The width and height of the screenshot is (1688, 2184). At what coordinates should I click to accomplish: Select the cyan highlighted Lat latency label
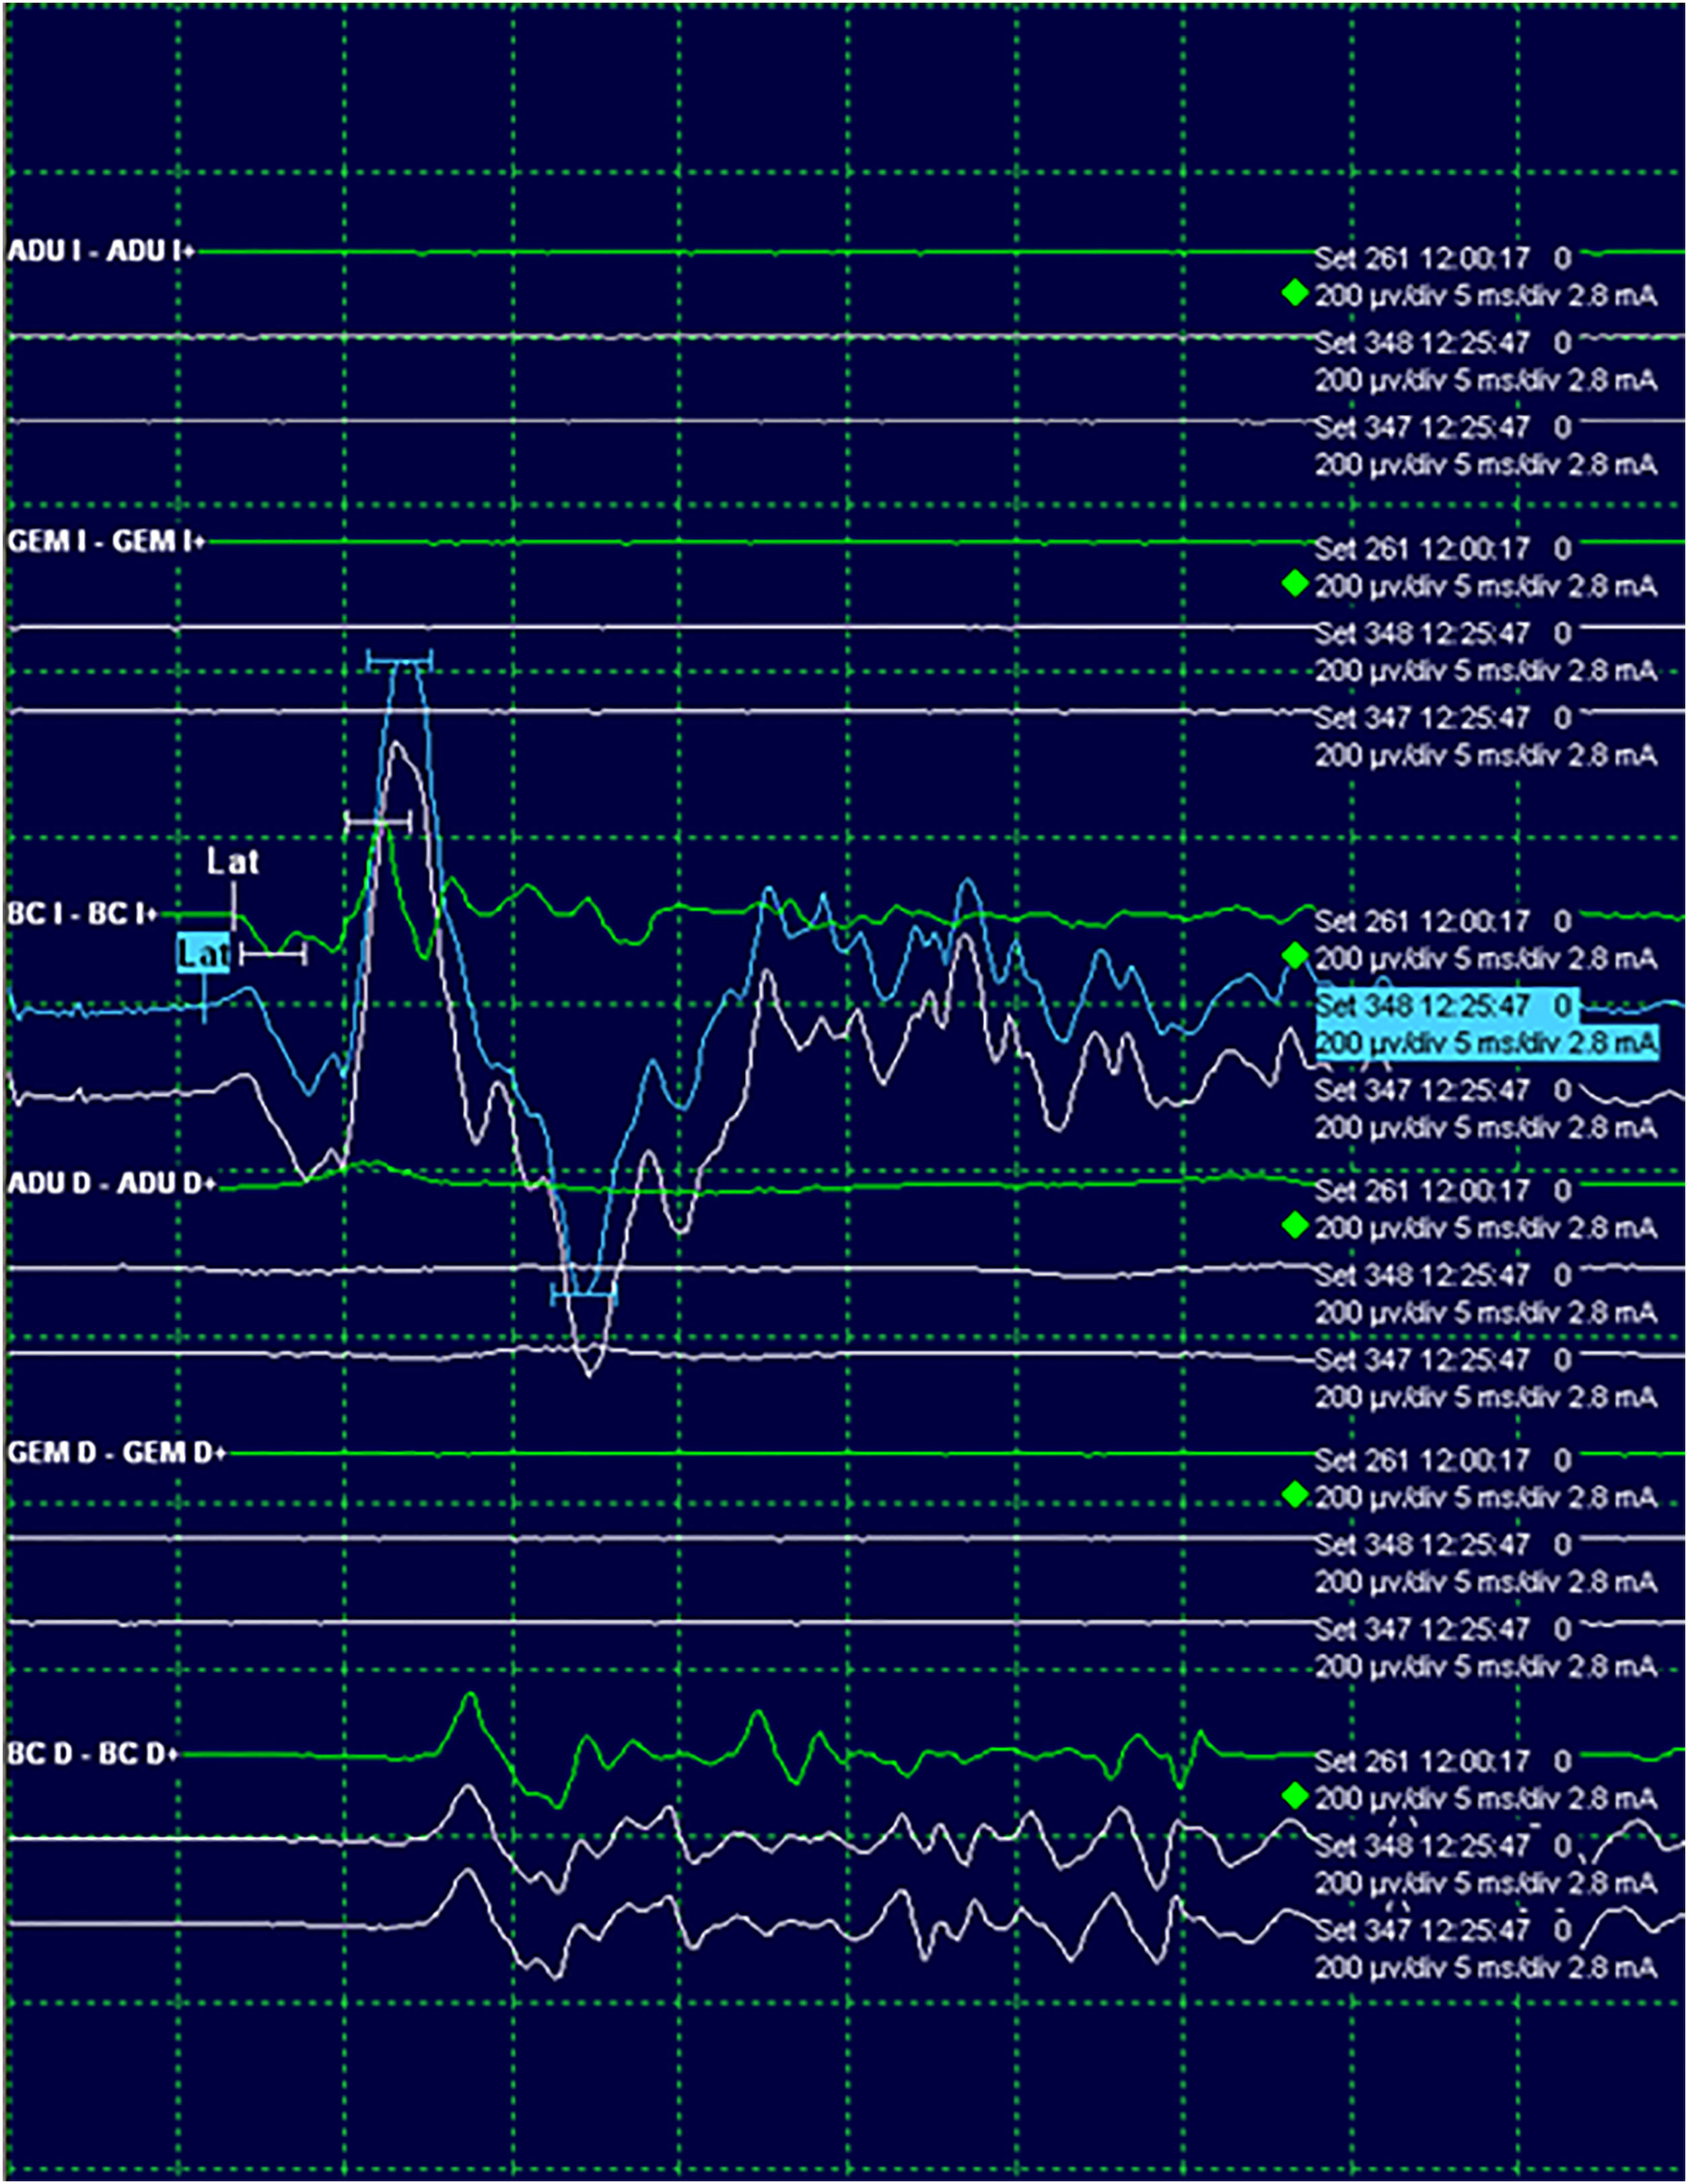click(x=203, y=954)
